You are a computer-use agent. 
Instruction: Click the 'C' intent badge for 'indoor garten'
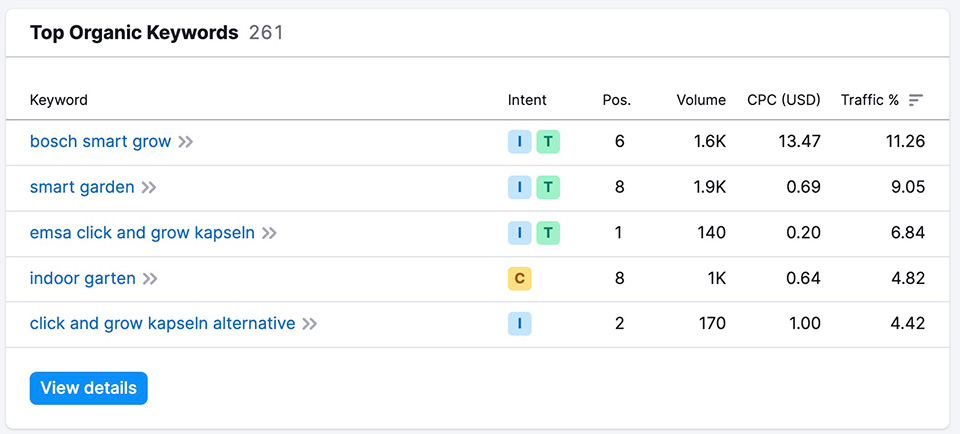pyautogui.click(x=520, y=279)
